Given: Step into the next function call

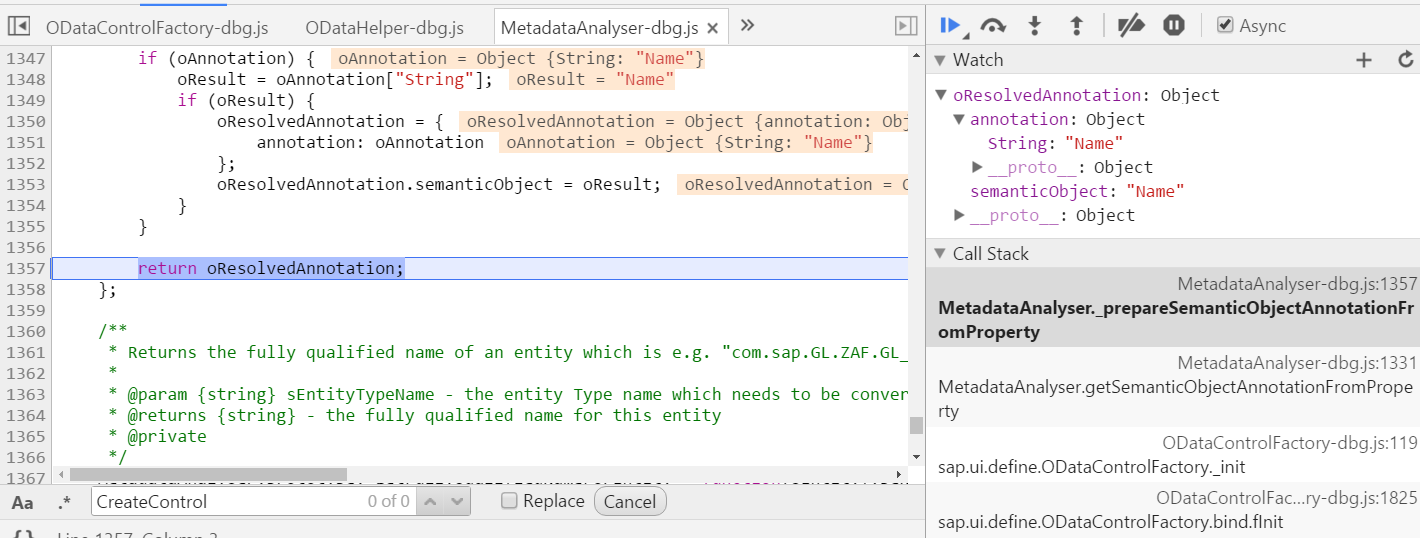Looking at the screenshot, I should (x=1035, y=25).
